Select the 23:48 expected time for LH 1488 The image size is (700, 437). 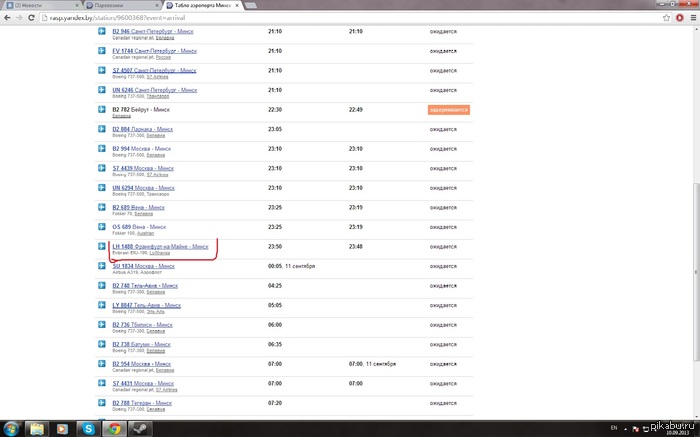[x=356, y=246]
